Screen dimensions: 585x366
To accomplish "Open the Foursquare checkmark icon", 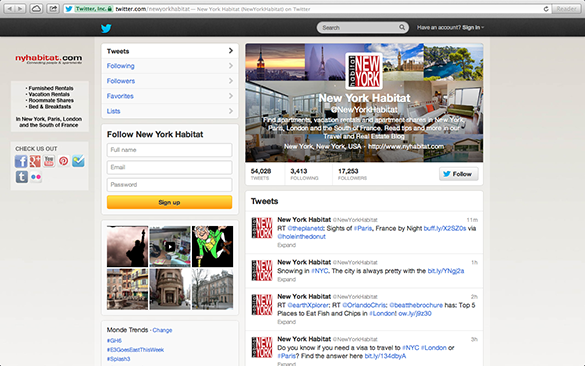I will click(x=78, y=161).
